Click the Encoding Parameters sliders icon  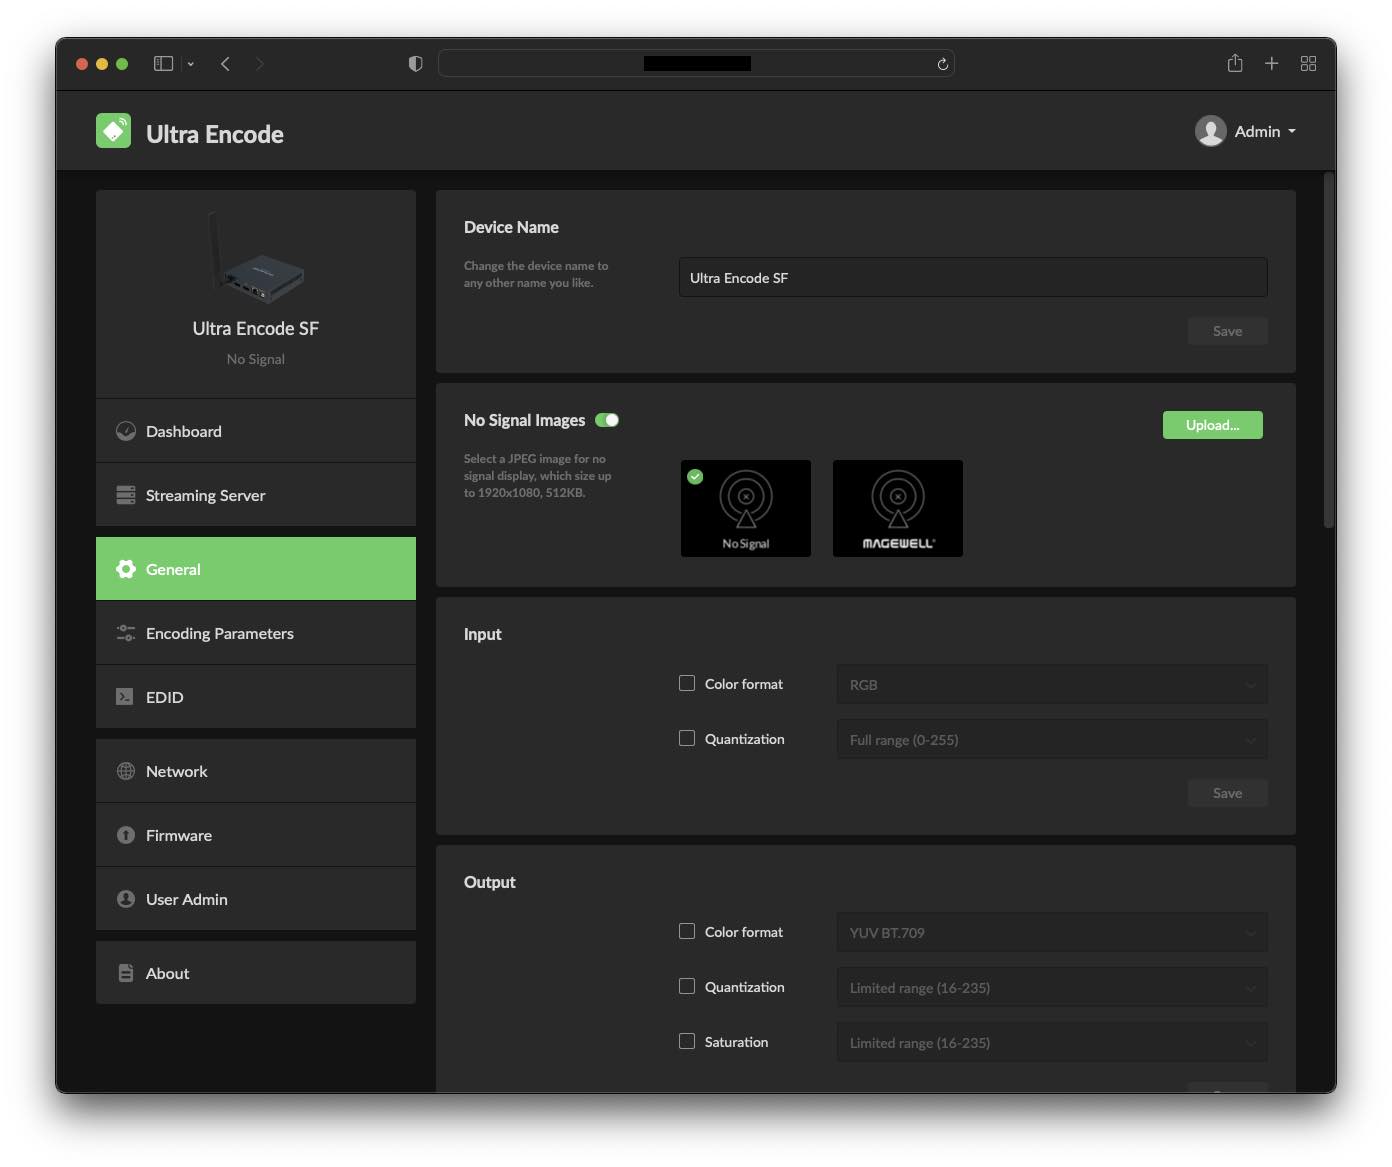126,633
